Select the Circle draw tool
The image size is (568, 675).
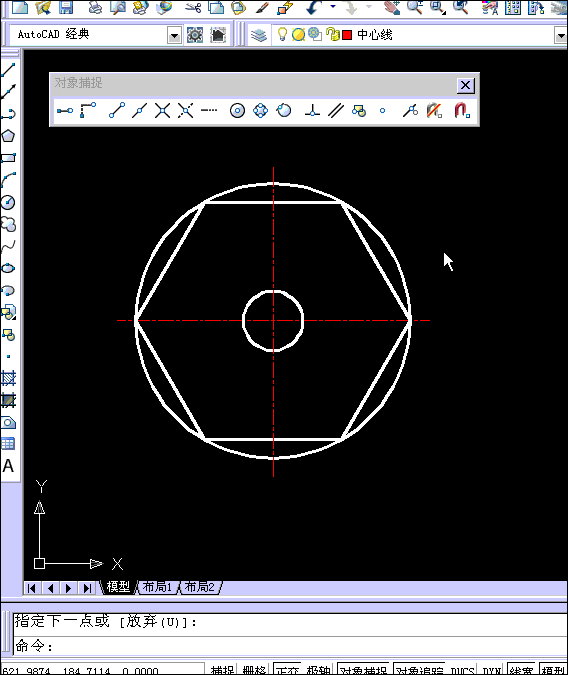pyautogui.click(x=8, y=202)
